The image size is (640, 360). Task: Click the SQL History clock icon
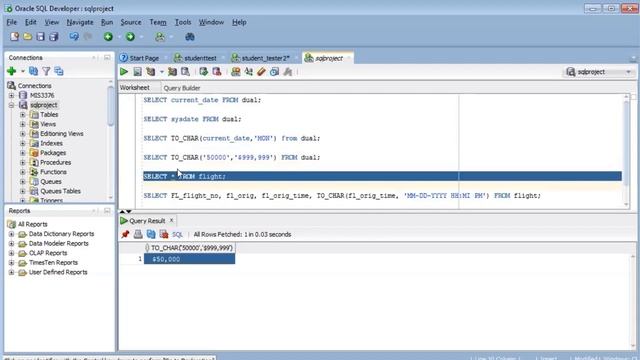(275, 72)
